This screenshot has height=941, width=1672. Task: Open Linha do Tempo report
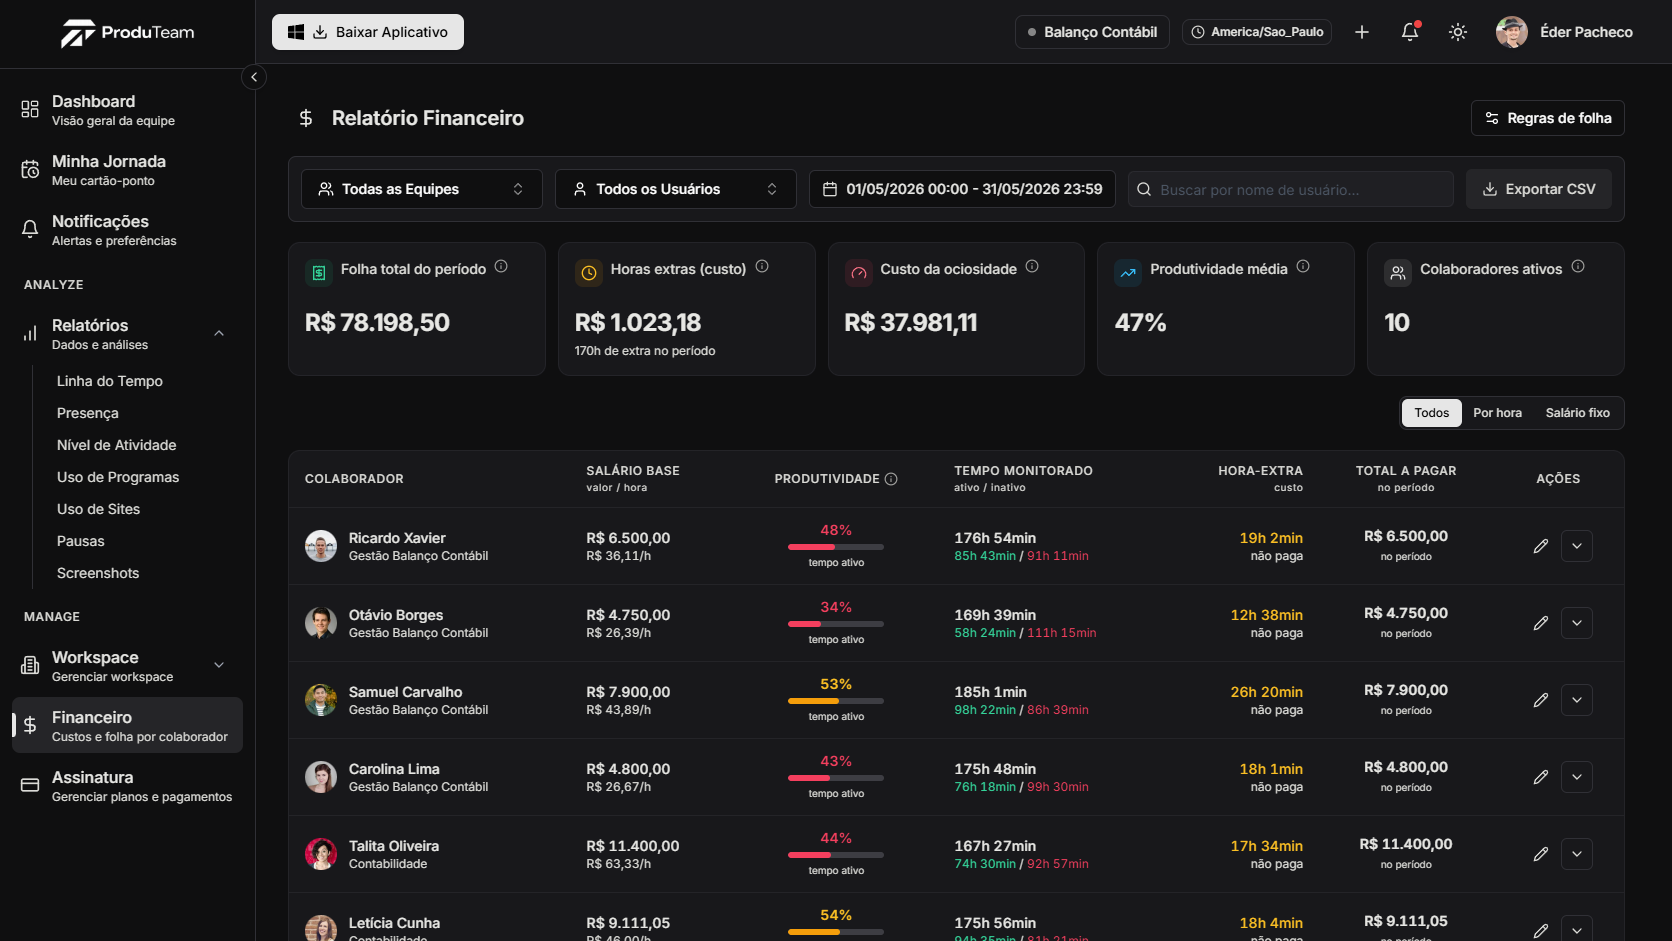tap(110, 381)
